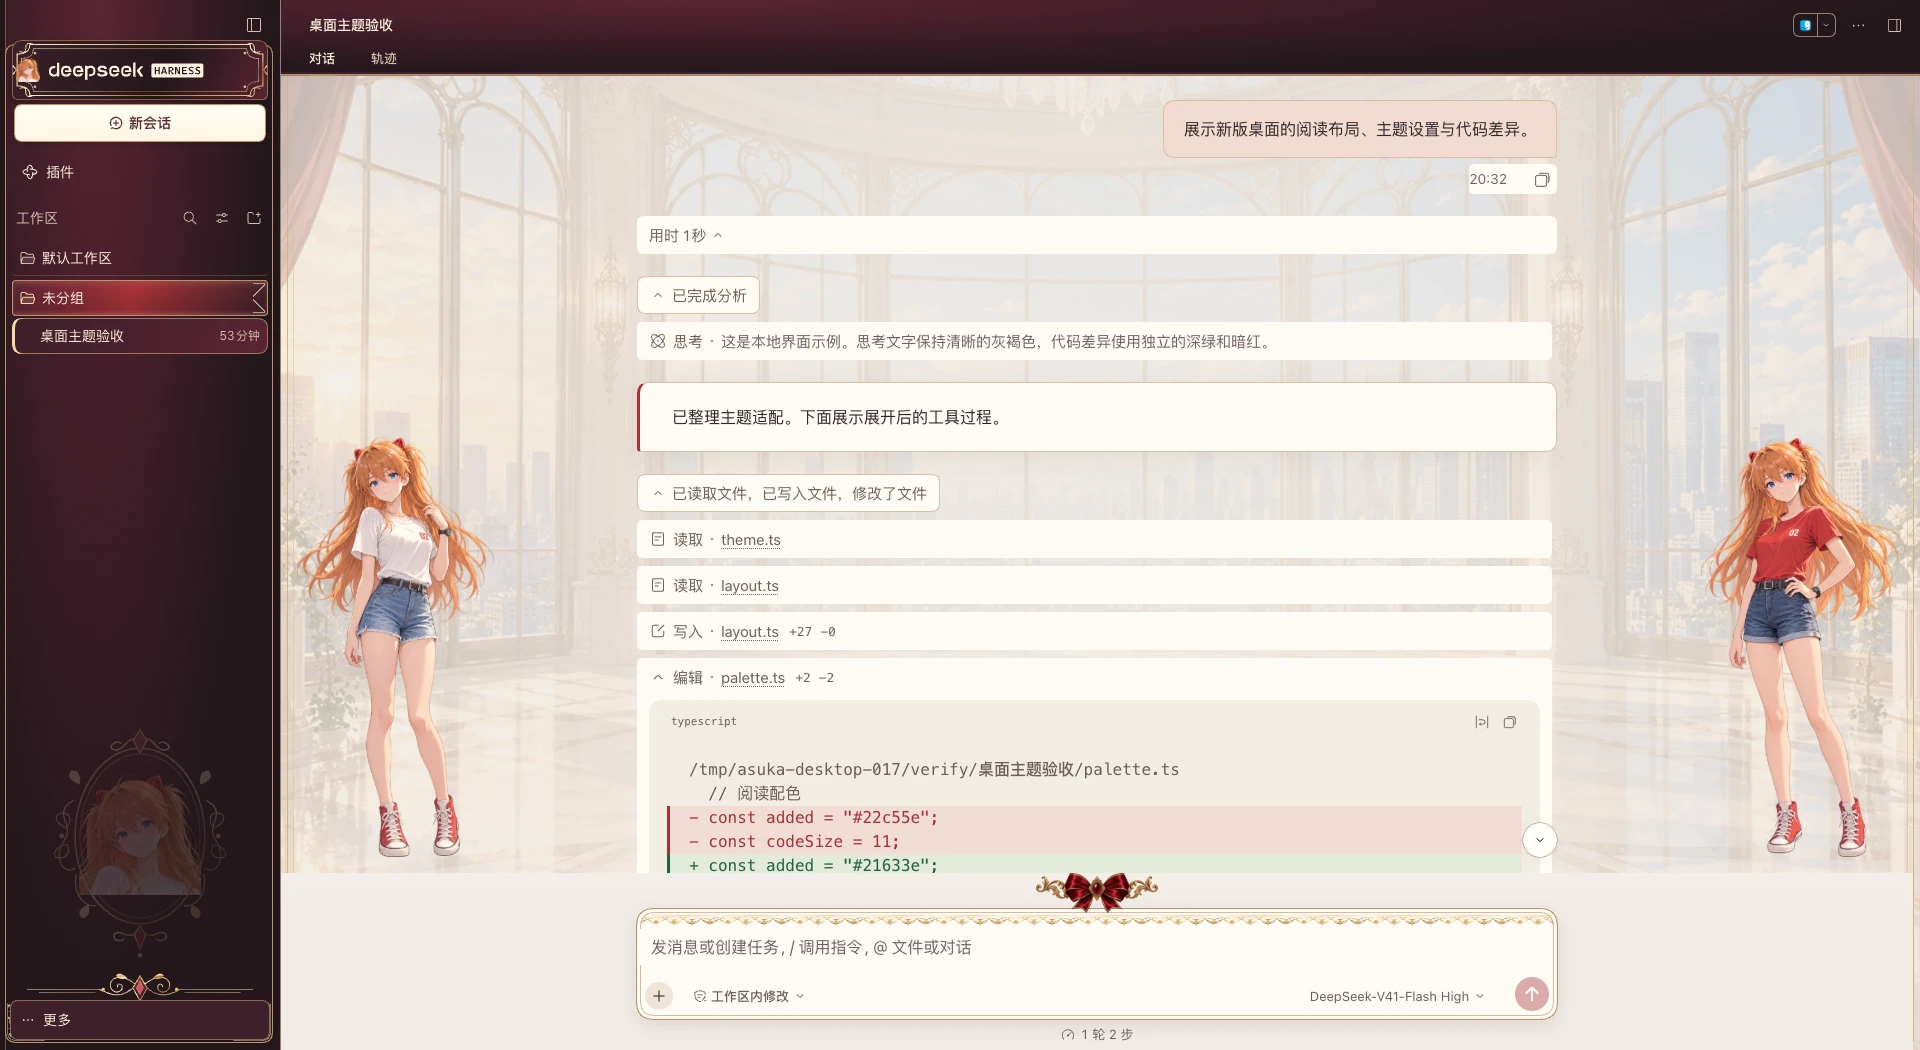Collapse the left sidebar panel icon
Image resolution: width=1920 pixels, height=1050 pixels.
[x=254, y=25]
